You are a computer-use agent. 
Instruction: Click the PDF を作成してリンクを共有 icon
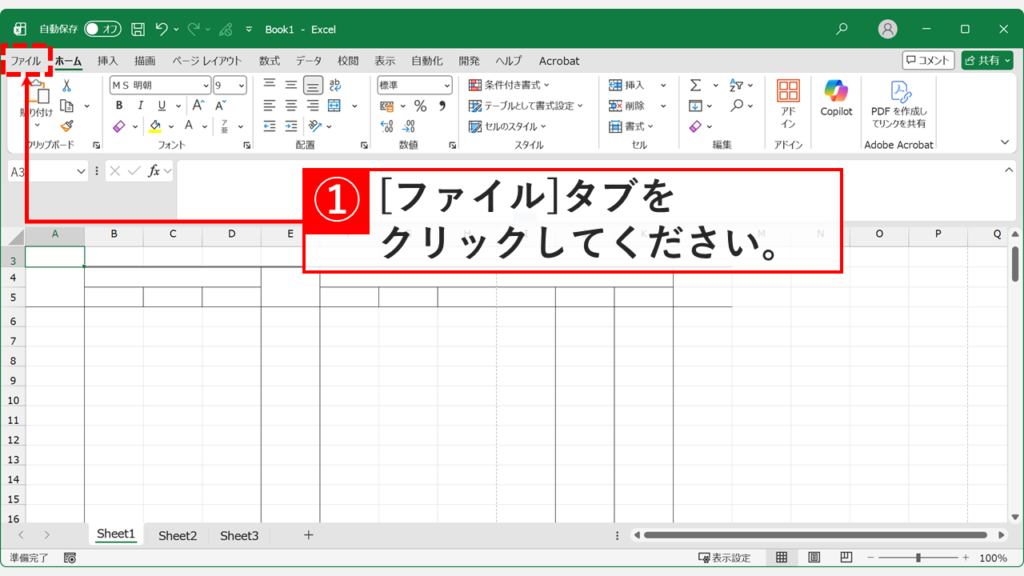point(899,100)
